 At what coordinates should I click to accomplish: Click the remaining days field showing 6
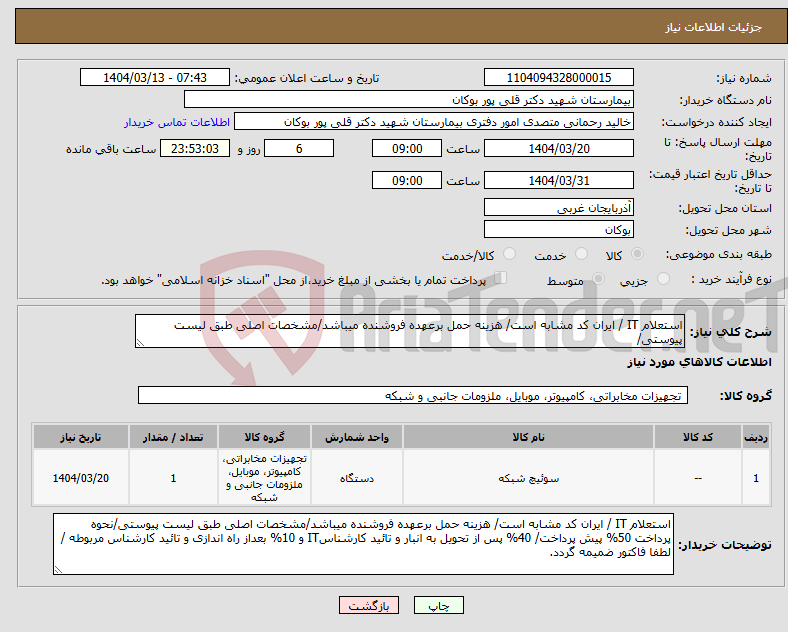pyautogui.click(x=299, y=149)
